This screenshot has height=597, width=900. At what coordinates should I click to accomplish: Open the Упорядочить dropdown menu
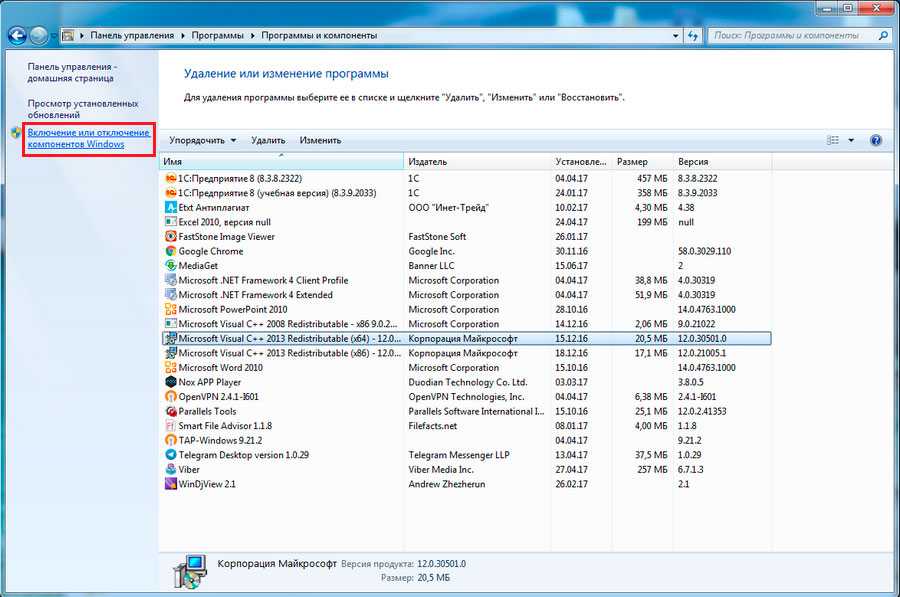203,141
